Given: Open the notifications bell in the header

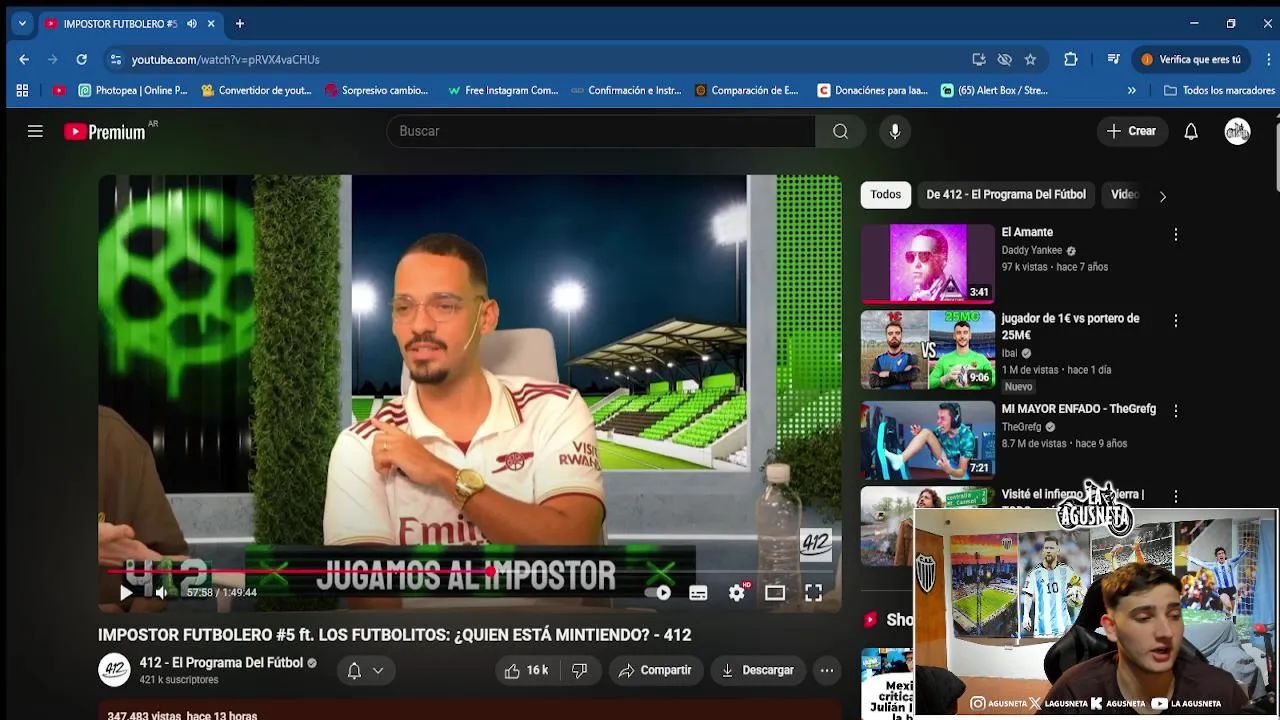Looking at the screenshot, I should (x=1191, y=131).
